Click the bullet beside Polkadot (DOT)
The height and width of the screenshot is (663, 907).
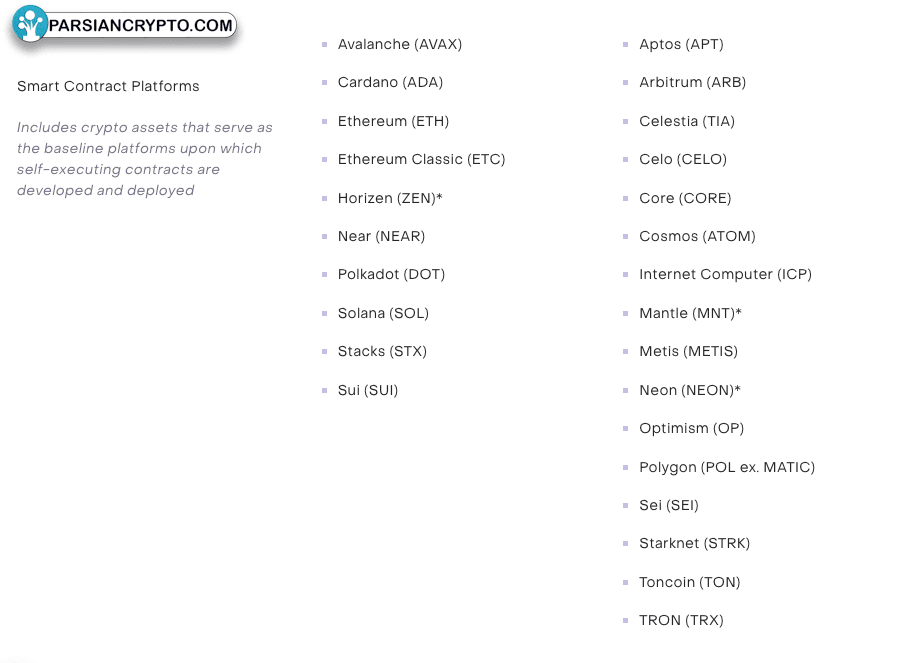pyautogui.click(x=325, y=275)
